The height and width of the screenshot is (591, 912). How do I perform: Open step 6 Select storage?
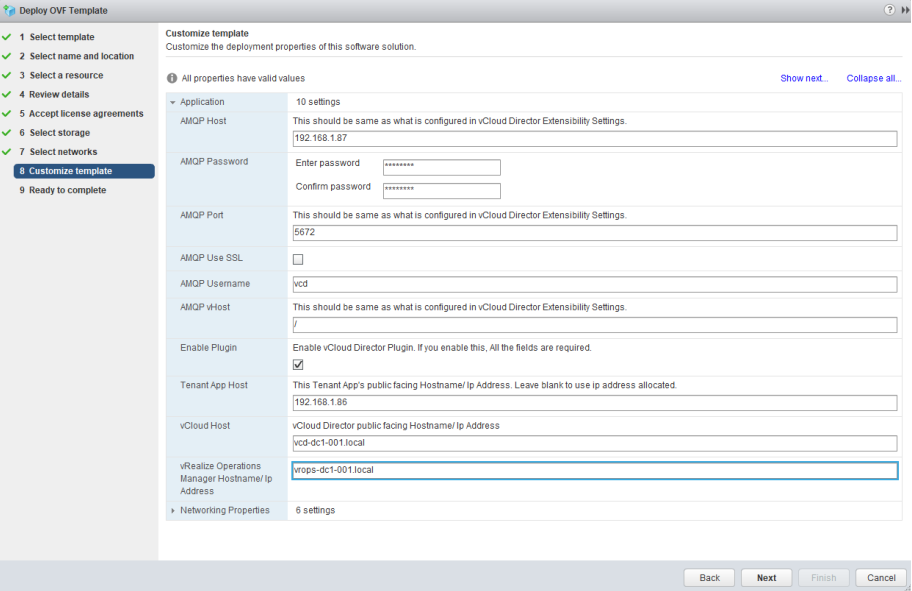pos(59,133)
